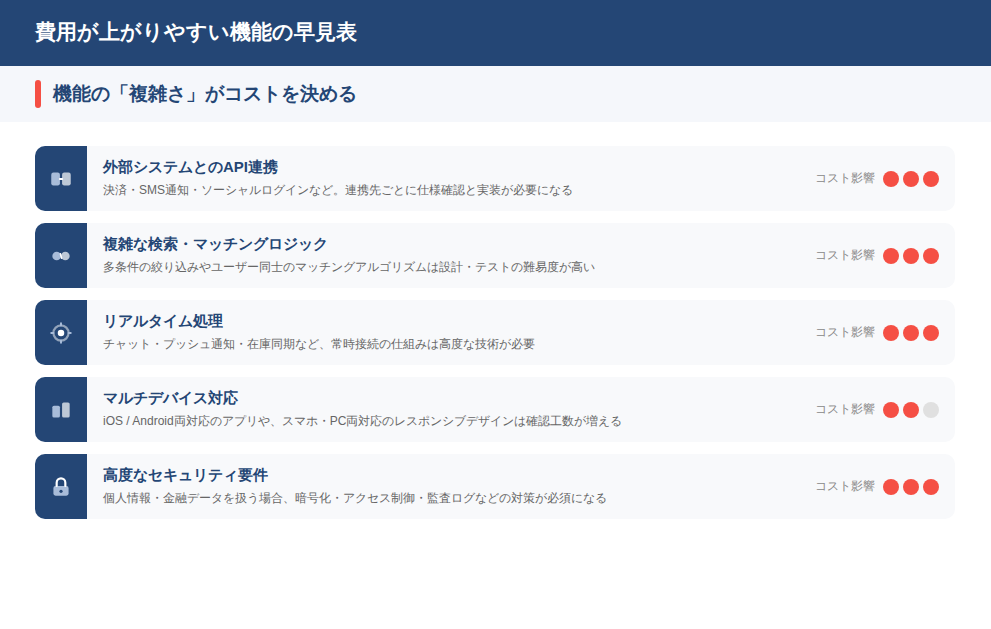The height and width of the screenshot is (629, 991).
Task: Click the search matching logic row icon
Action: click(x=61, y=256)
